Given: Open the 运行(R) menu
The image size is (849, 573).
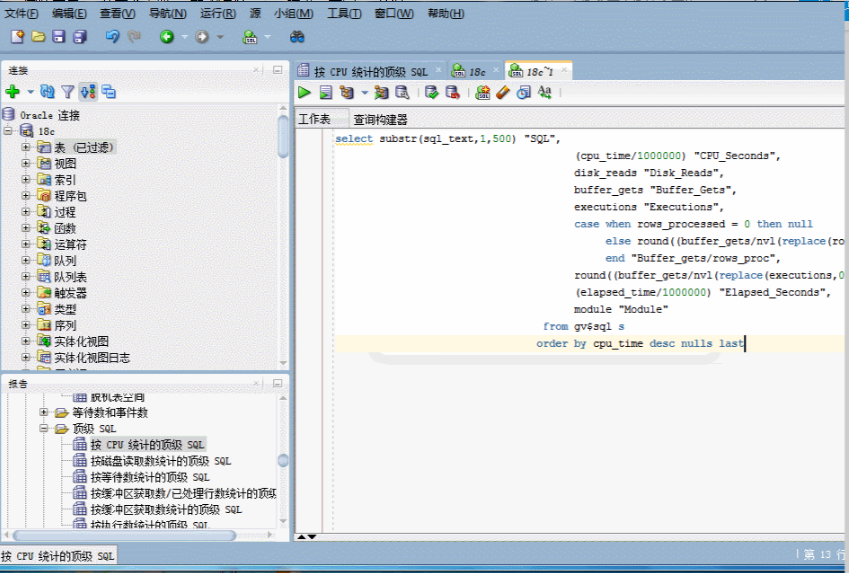Looking at the screenshot, I should [x=218, y=14].
